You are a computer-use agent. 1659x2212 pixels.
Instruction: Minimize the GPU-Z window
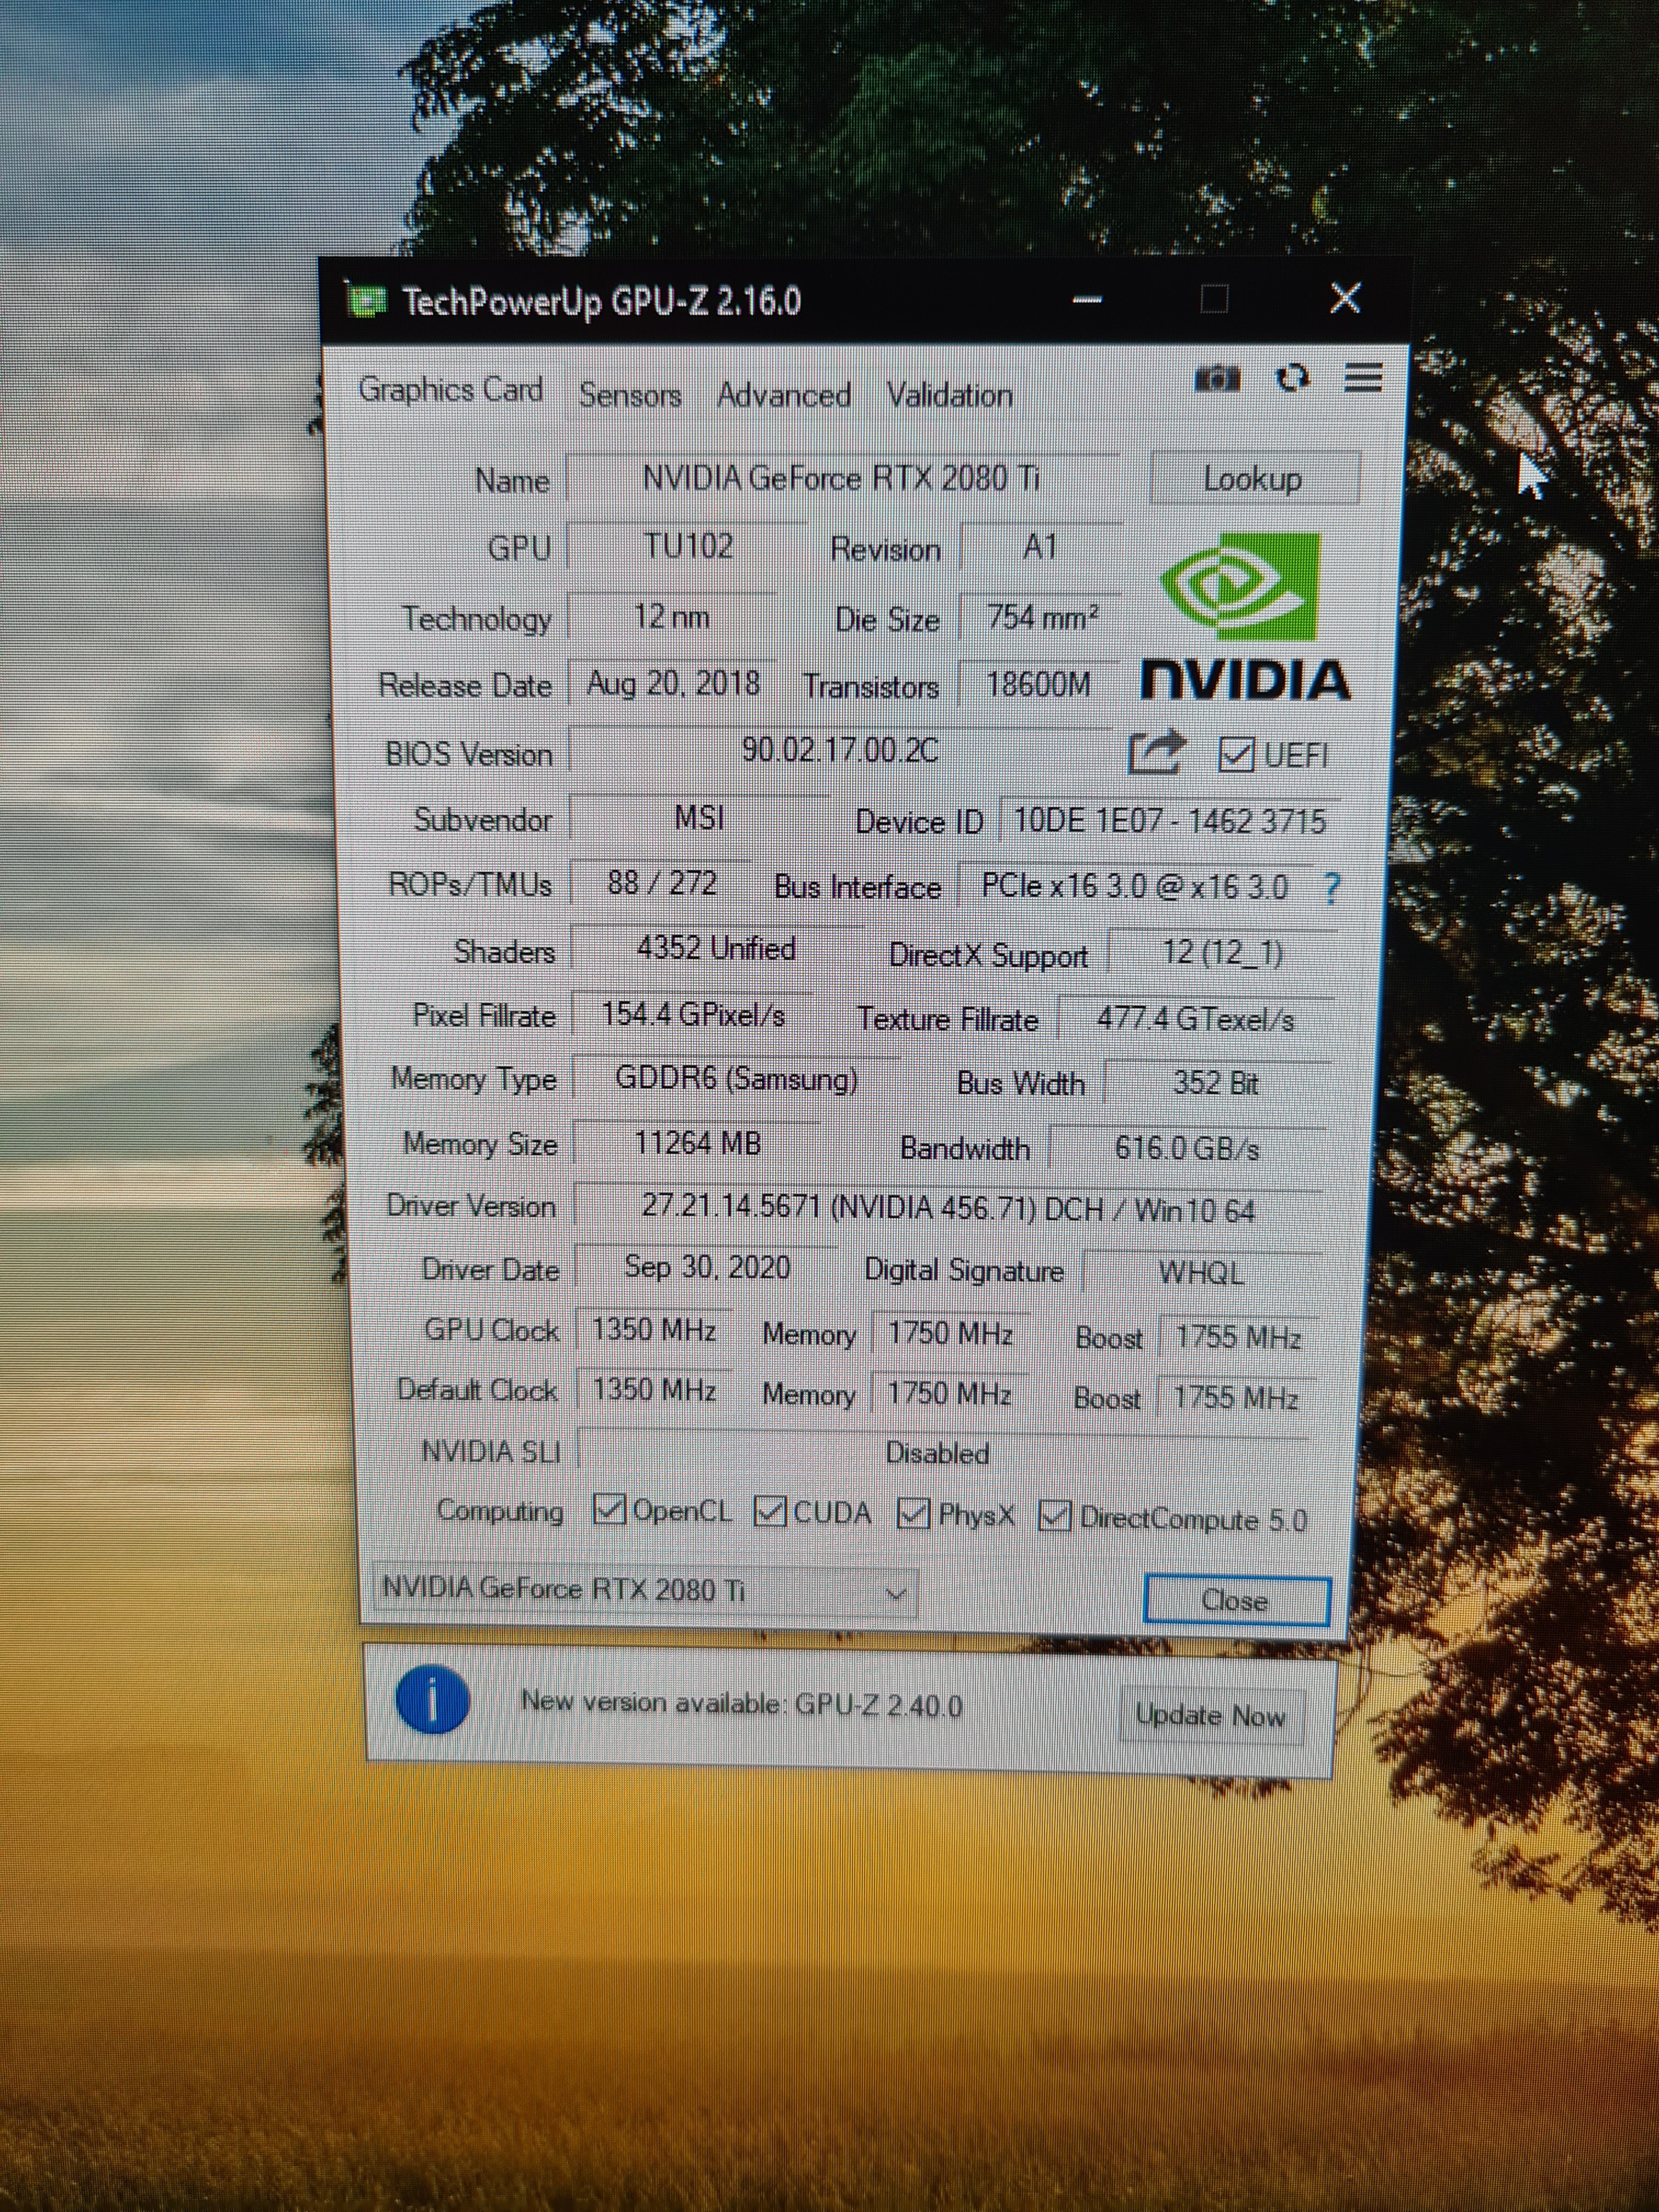(1088, 299)
